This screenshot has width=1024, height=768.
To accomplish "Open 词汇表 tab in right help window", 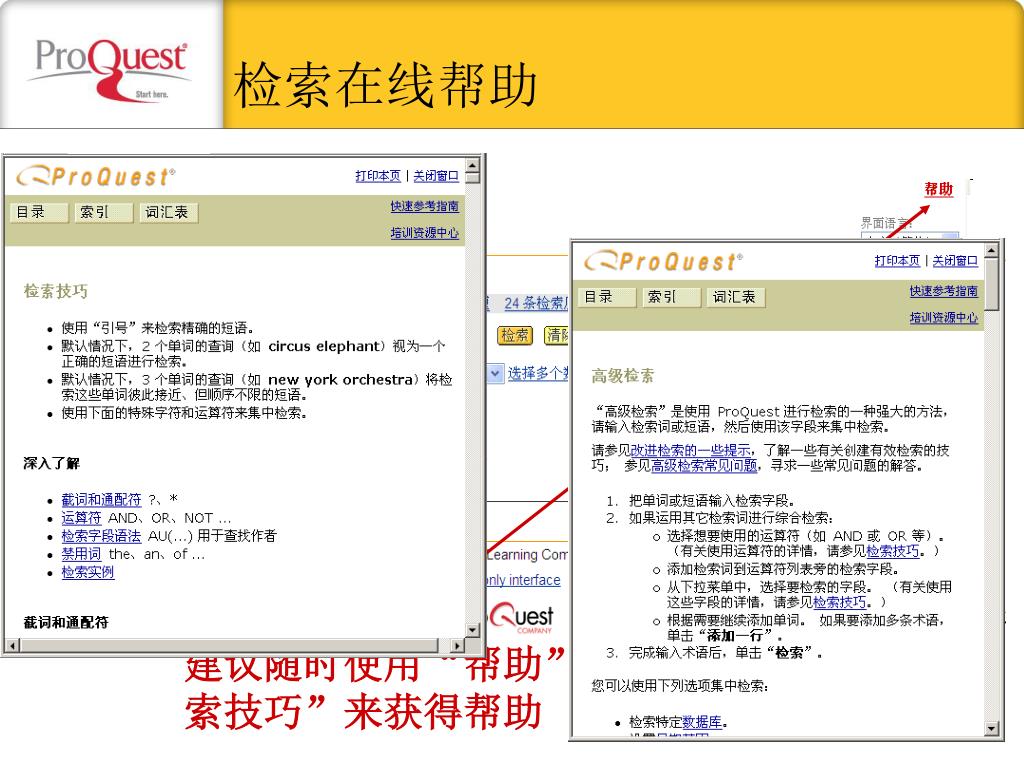I will point(736,297).
